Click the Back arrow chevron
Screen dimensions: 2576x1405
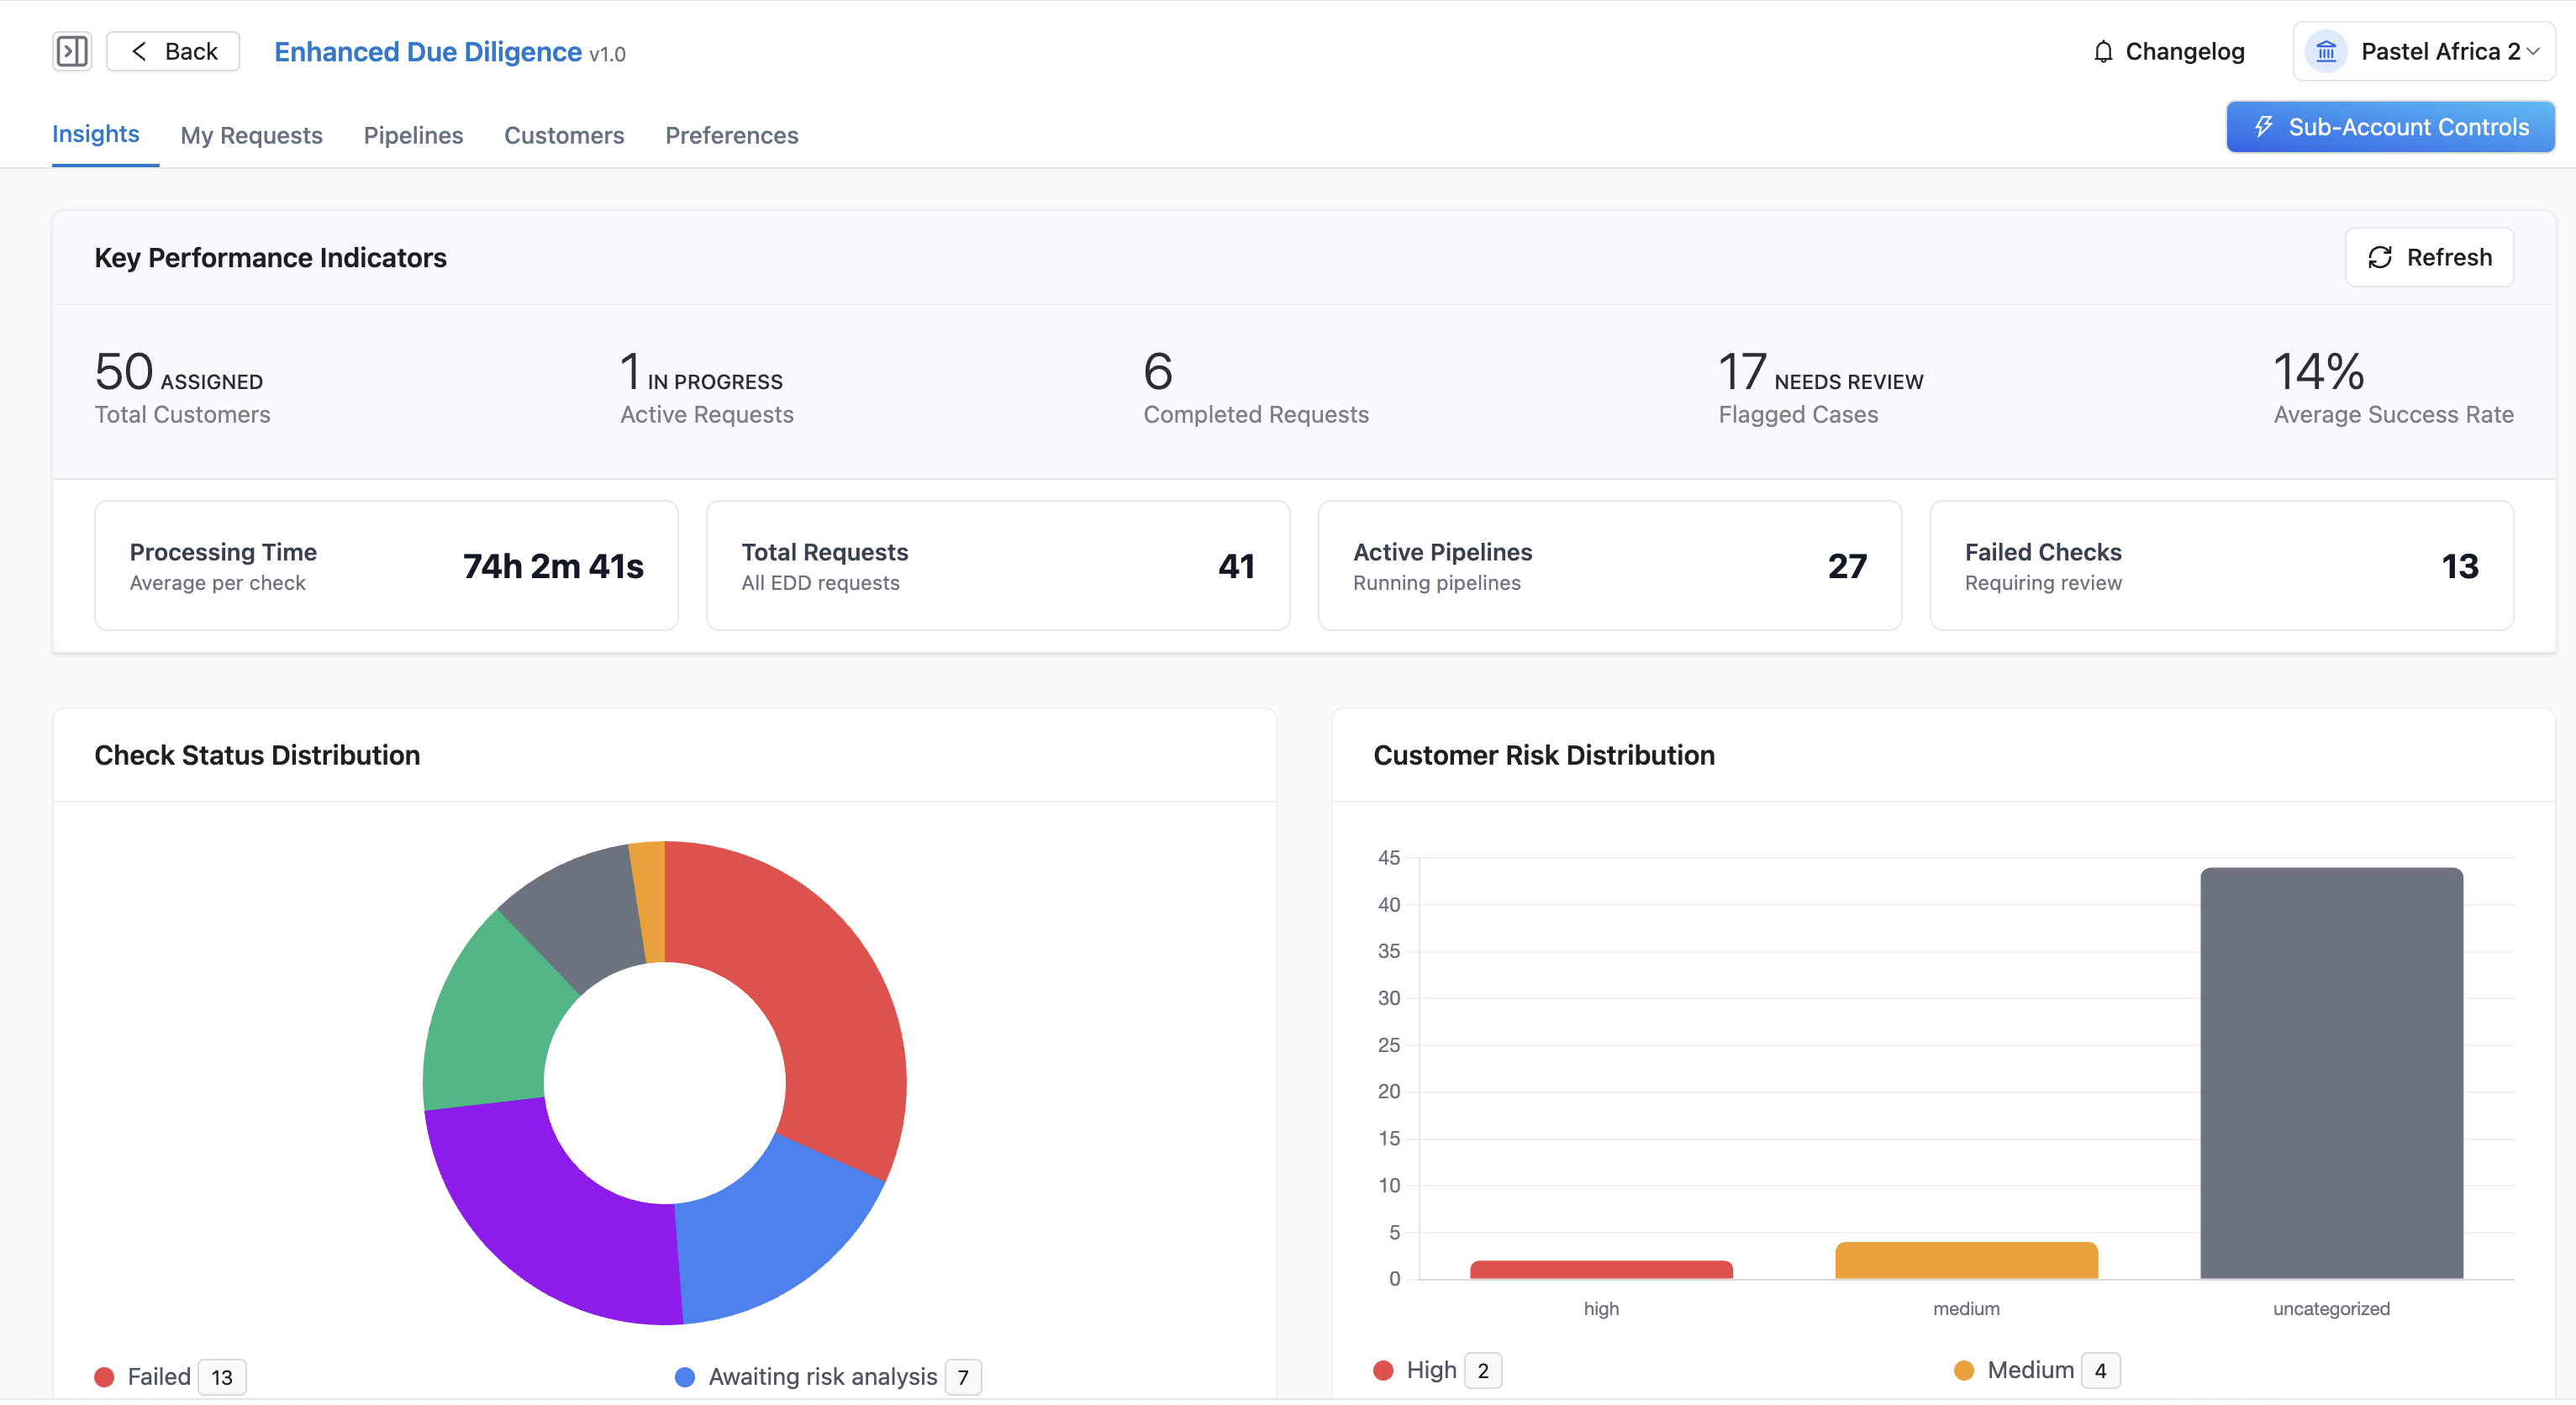tap(139, 52)
